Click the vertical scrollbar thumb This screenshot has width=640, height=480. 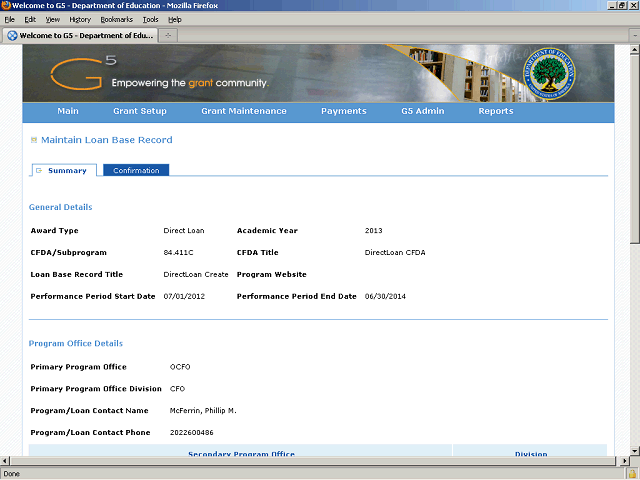click(635, 149)
